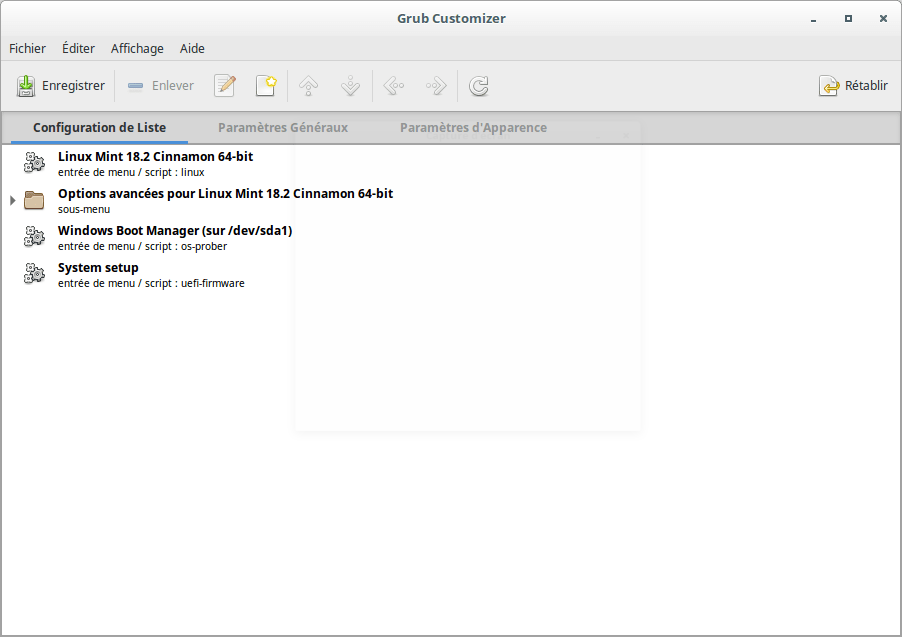Switch to Paramètres Généraux tab
The width and height of the screenshot is (902, 637).
pyautogui.click(x=283, y=128)
